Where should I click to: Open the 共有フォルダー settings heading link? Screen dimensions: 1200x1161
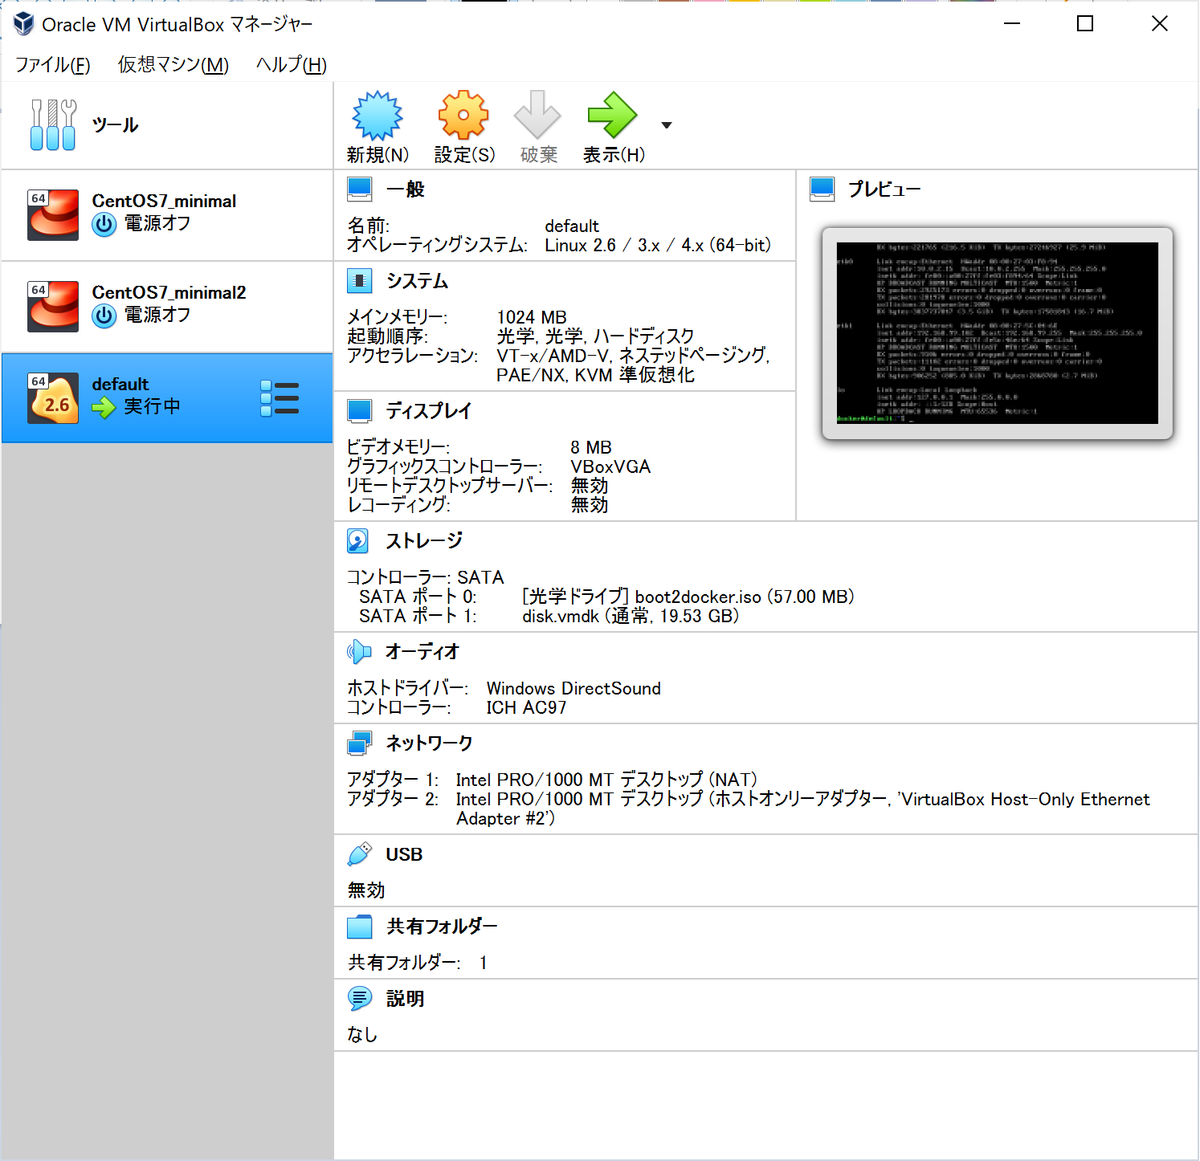pos(442,927)
